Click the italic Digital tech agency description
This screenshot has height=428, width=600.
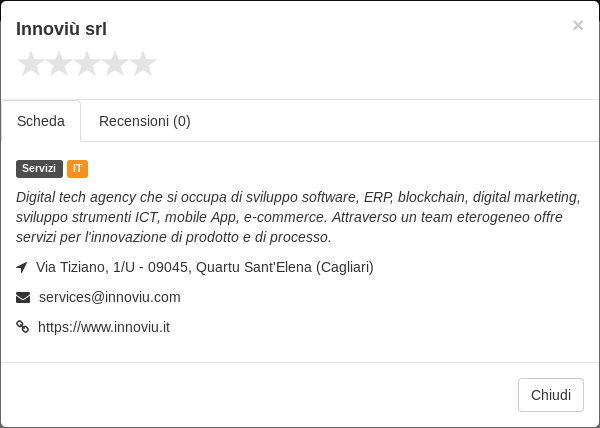click(298, 217)
